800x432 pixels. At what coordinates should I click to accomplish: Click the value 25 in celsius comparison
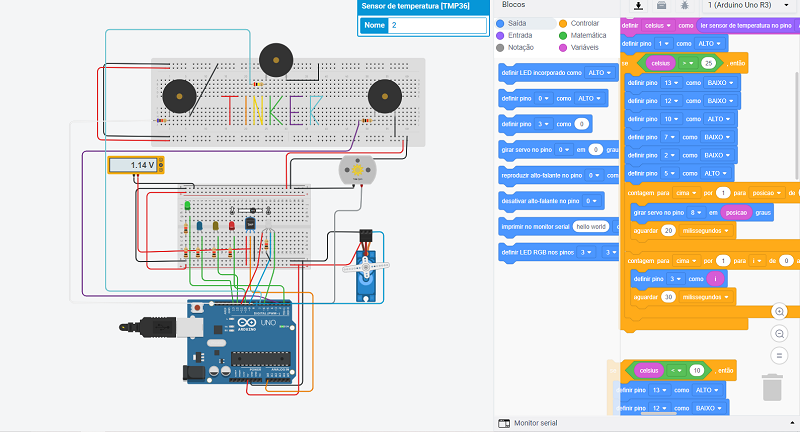point(708,64)
